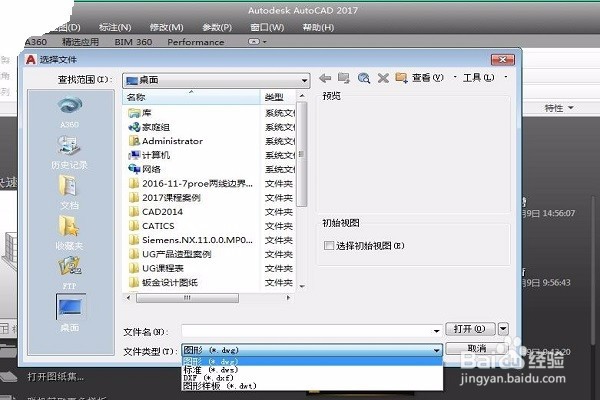Image resolution: width=600 pixels, height=400 pixels.
Task: Select the 历史记录 history sidebar icon
Action: pos(69,152)
